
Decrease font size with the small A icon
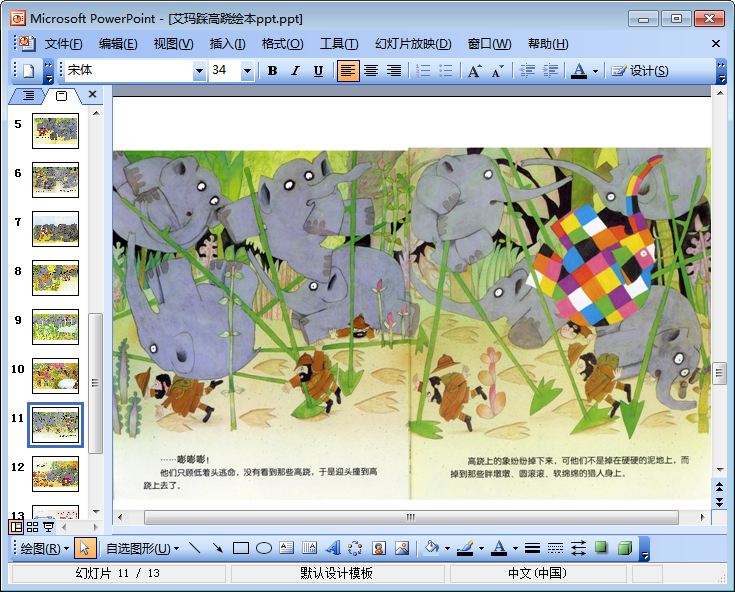(497, 71)
